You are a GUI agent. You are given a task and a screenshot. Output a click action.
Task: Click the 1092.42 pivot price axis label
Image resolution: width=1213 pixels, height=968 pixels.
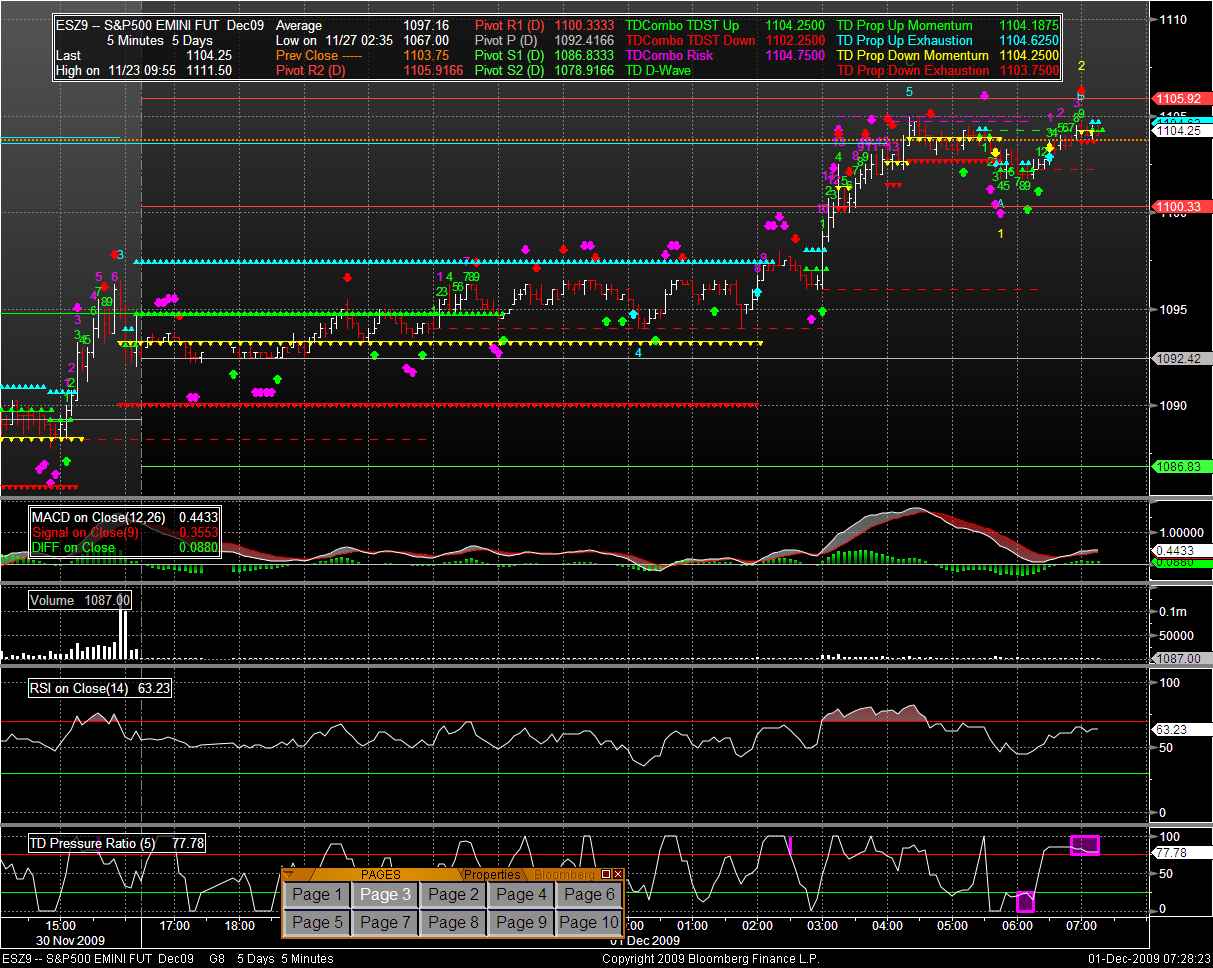1176,358
